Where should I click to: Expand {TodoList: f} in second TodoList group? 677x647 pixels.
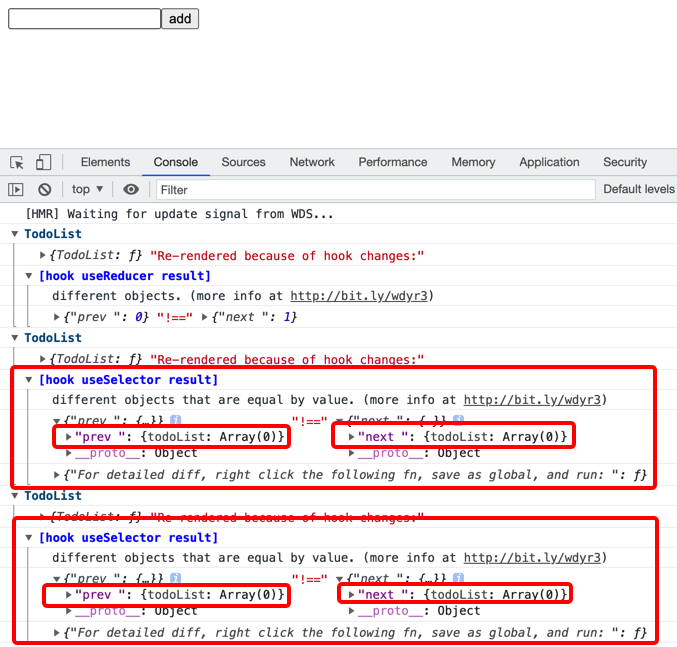pos(42,359)
